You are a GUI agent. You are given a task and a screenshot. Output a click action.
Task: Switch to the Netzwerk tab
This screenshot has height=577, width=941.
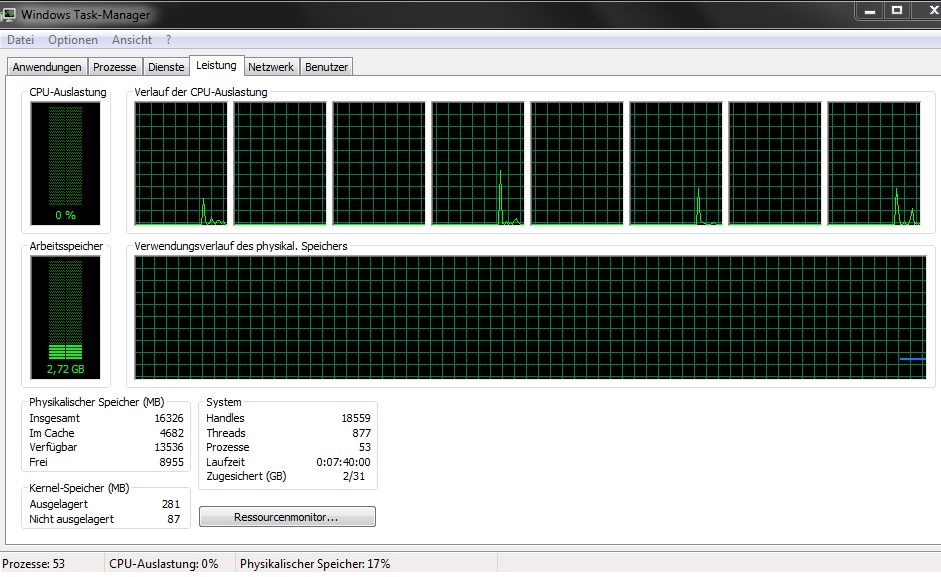click(271, 67)
